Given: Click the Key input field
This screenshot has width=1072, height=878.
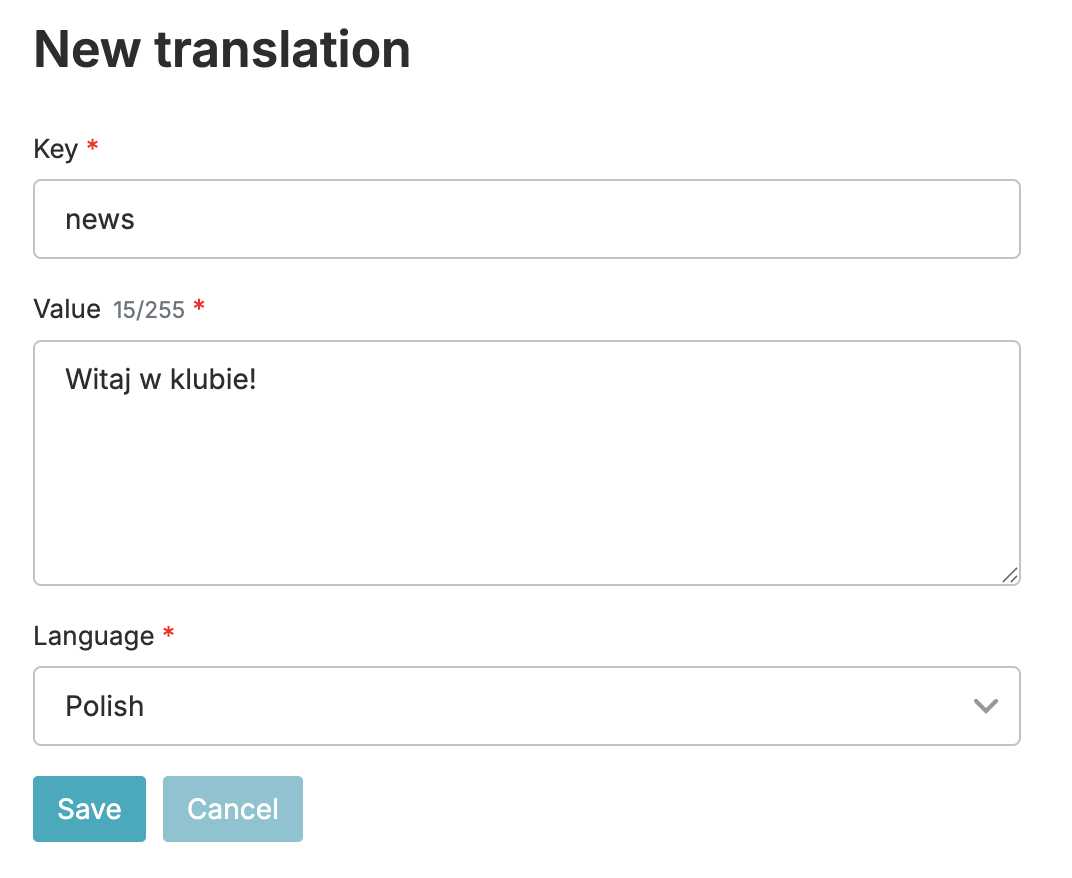Looking at the screenshot, I should point(526,219).
